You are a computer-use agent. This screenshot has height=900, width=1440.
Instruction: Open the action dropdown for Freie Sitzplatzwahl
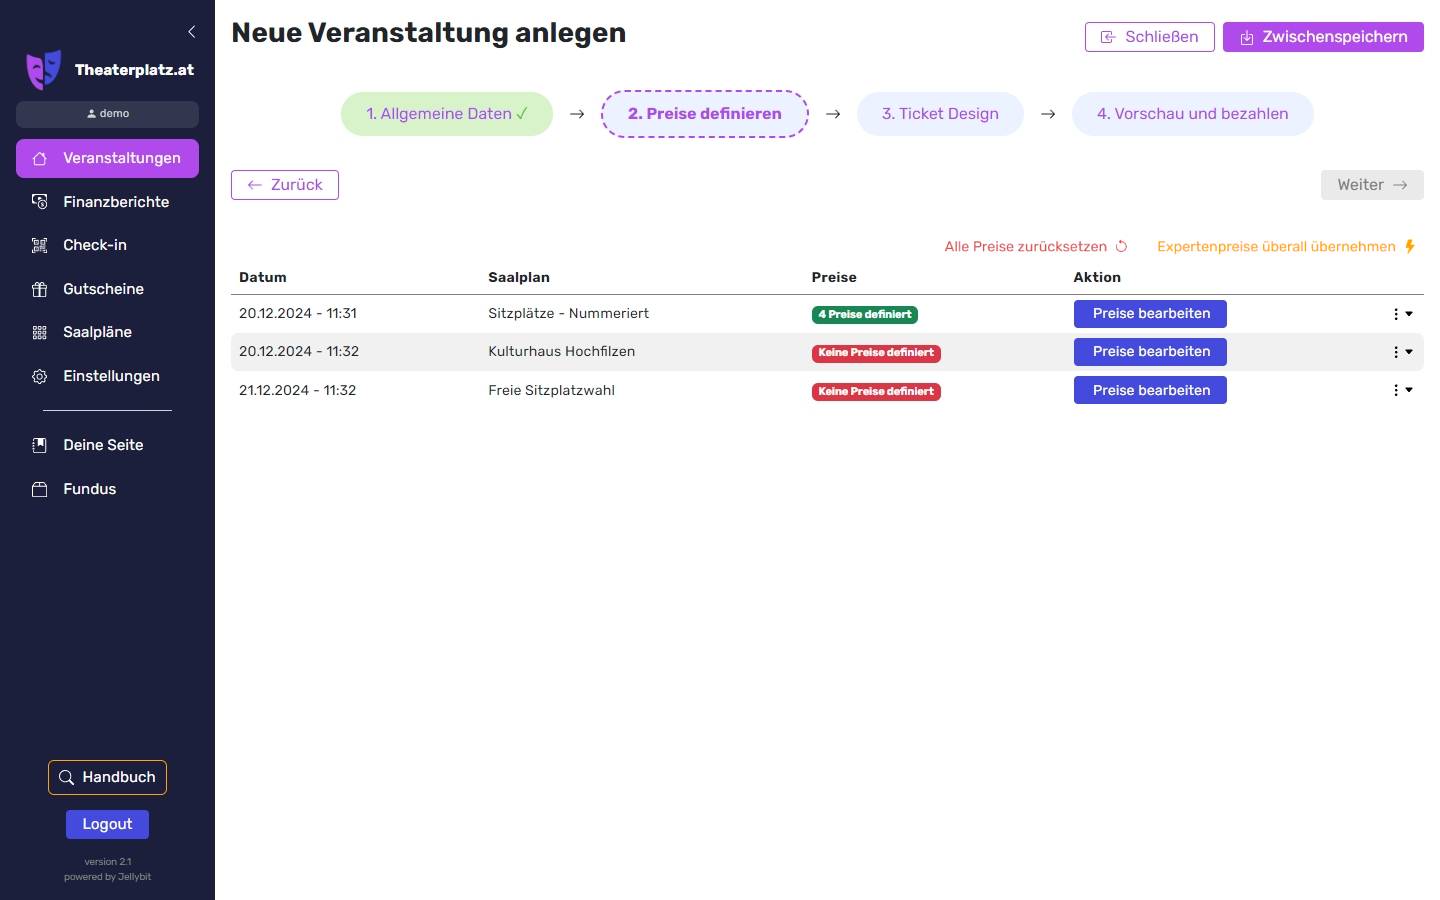[x=1401, y=391]
